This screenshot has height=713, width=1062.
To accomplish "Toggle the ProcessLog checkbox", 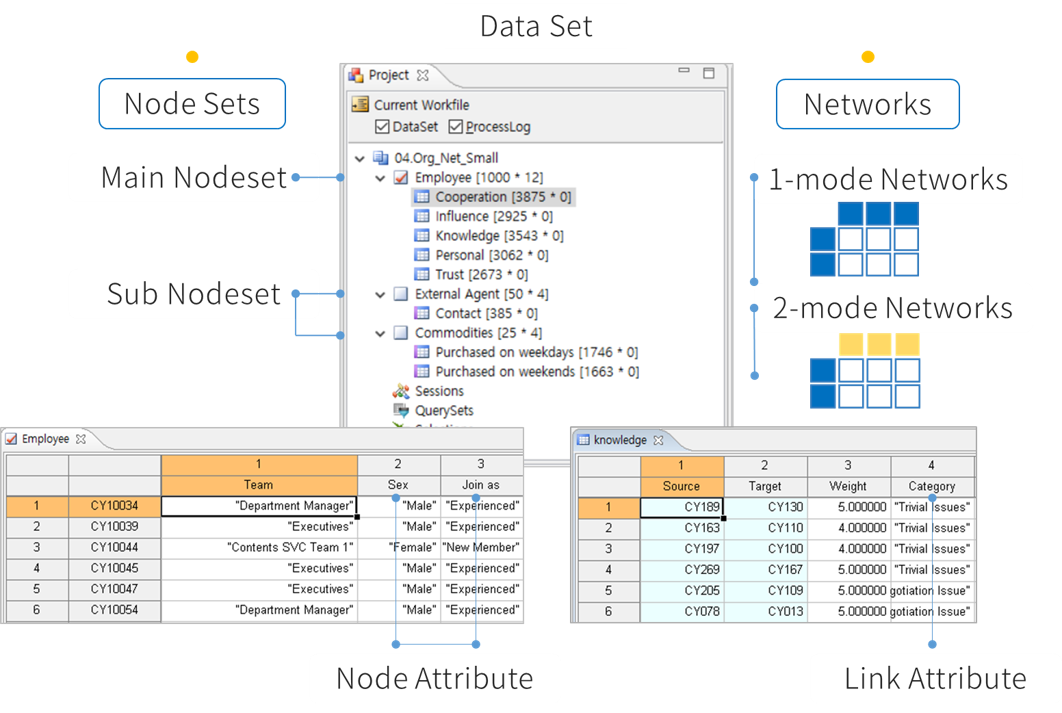I will 455,127.
